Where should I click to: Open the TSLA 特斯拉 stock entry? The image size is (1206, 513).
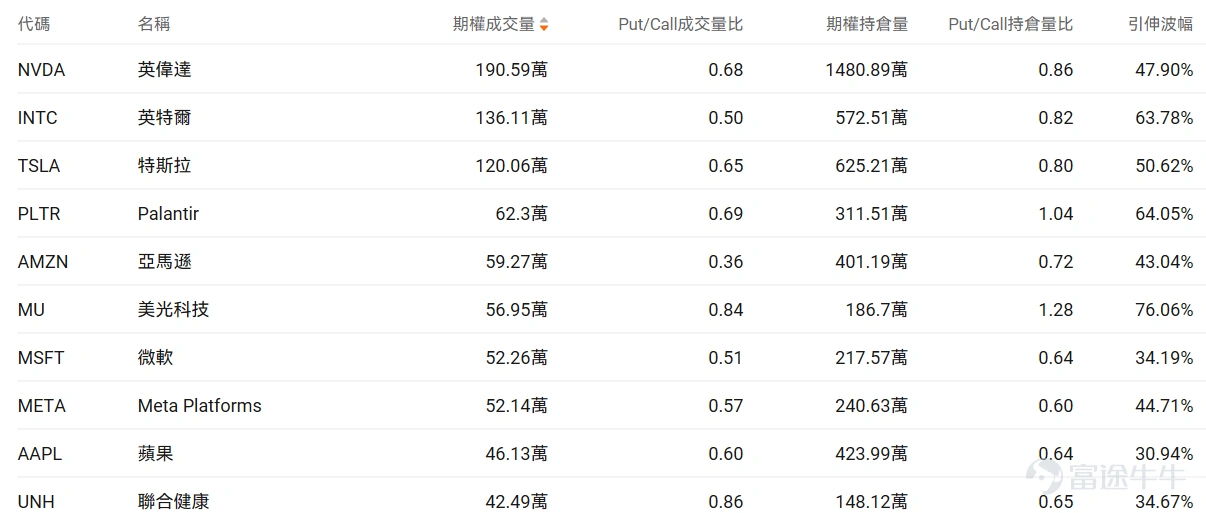tap(603, 166)
